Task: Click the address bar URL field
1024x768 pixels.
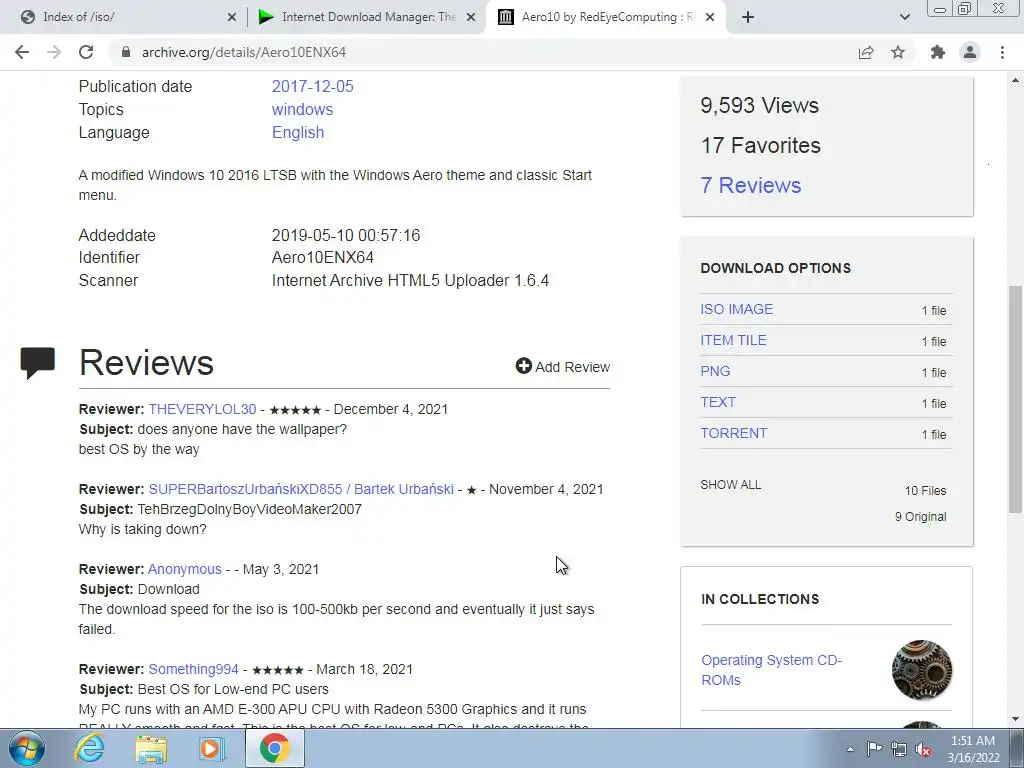Action: pos(483,52)
